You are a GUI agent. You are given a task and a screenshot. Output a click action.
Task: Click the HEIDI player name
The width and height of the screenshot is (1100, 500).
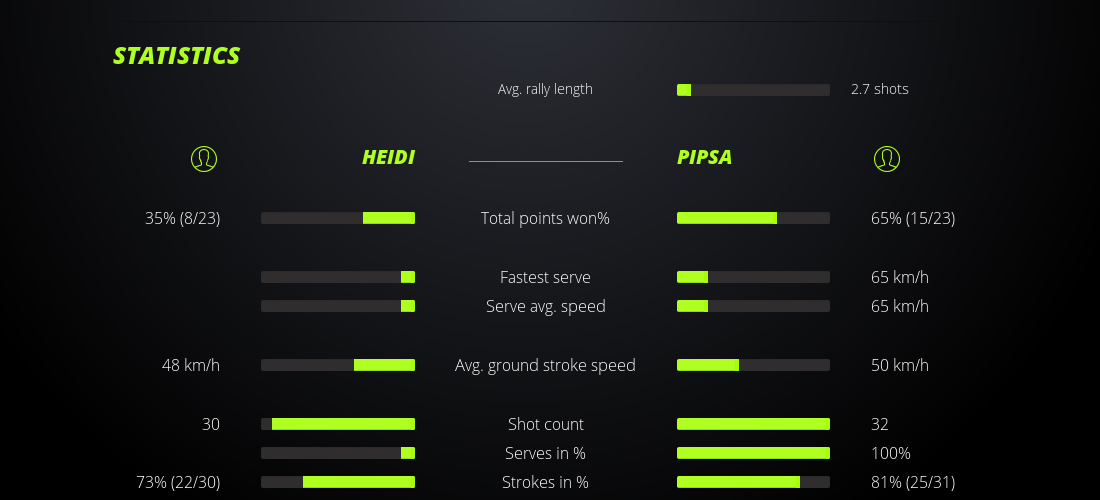388,158
